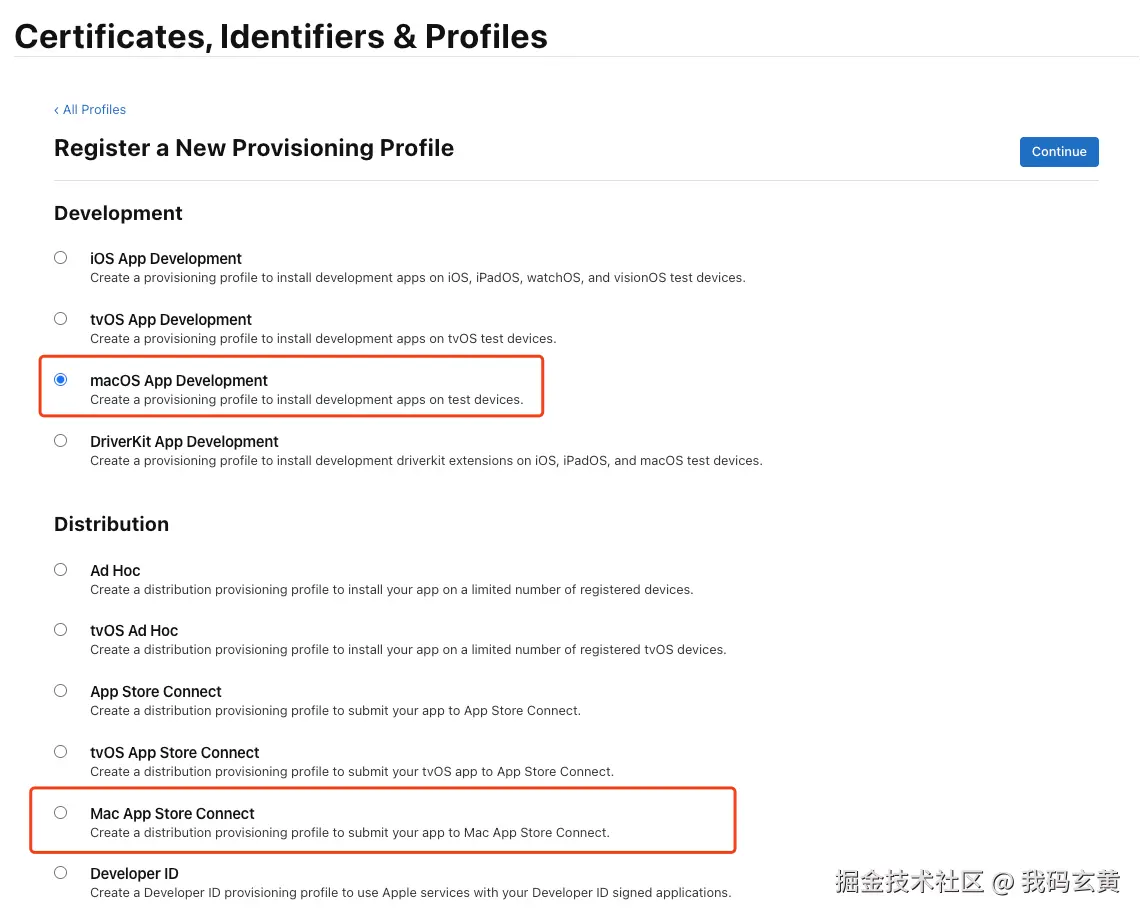This screenshot has width=1145, height=920.
Task: Choose tvOS Ad Hoc radio button
Action: coord(61,630)
